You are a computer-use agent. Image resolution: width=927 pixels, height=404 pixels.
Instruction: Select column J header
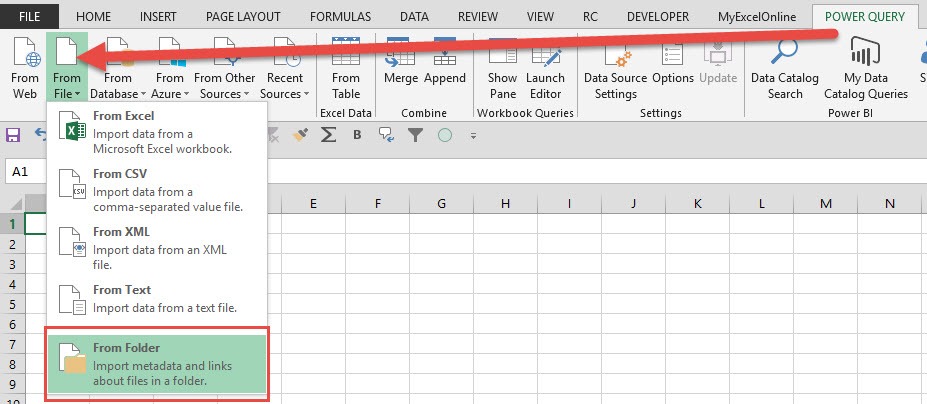click(633, 203)
